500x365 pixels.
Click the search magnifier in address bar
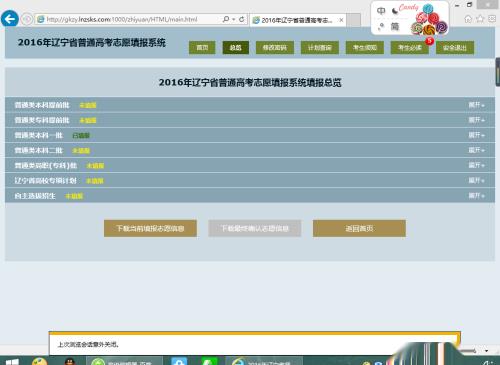226,19
